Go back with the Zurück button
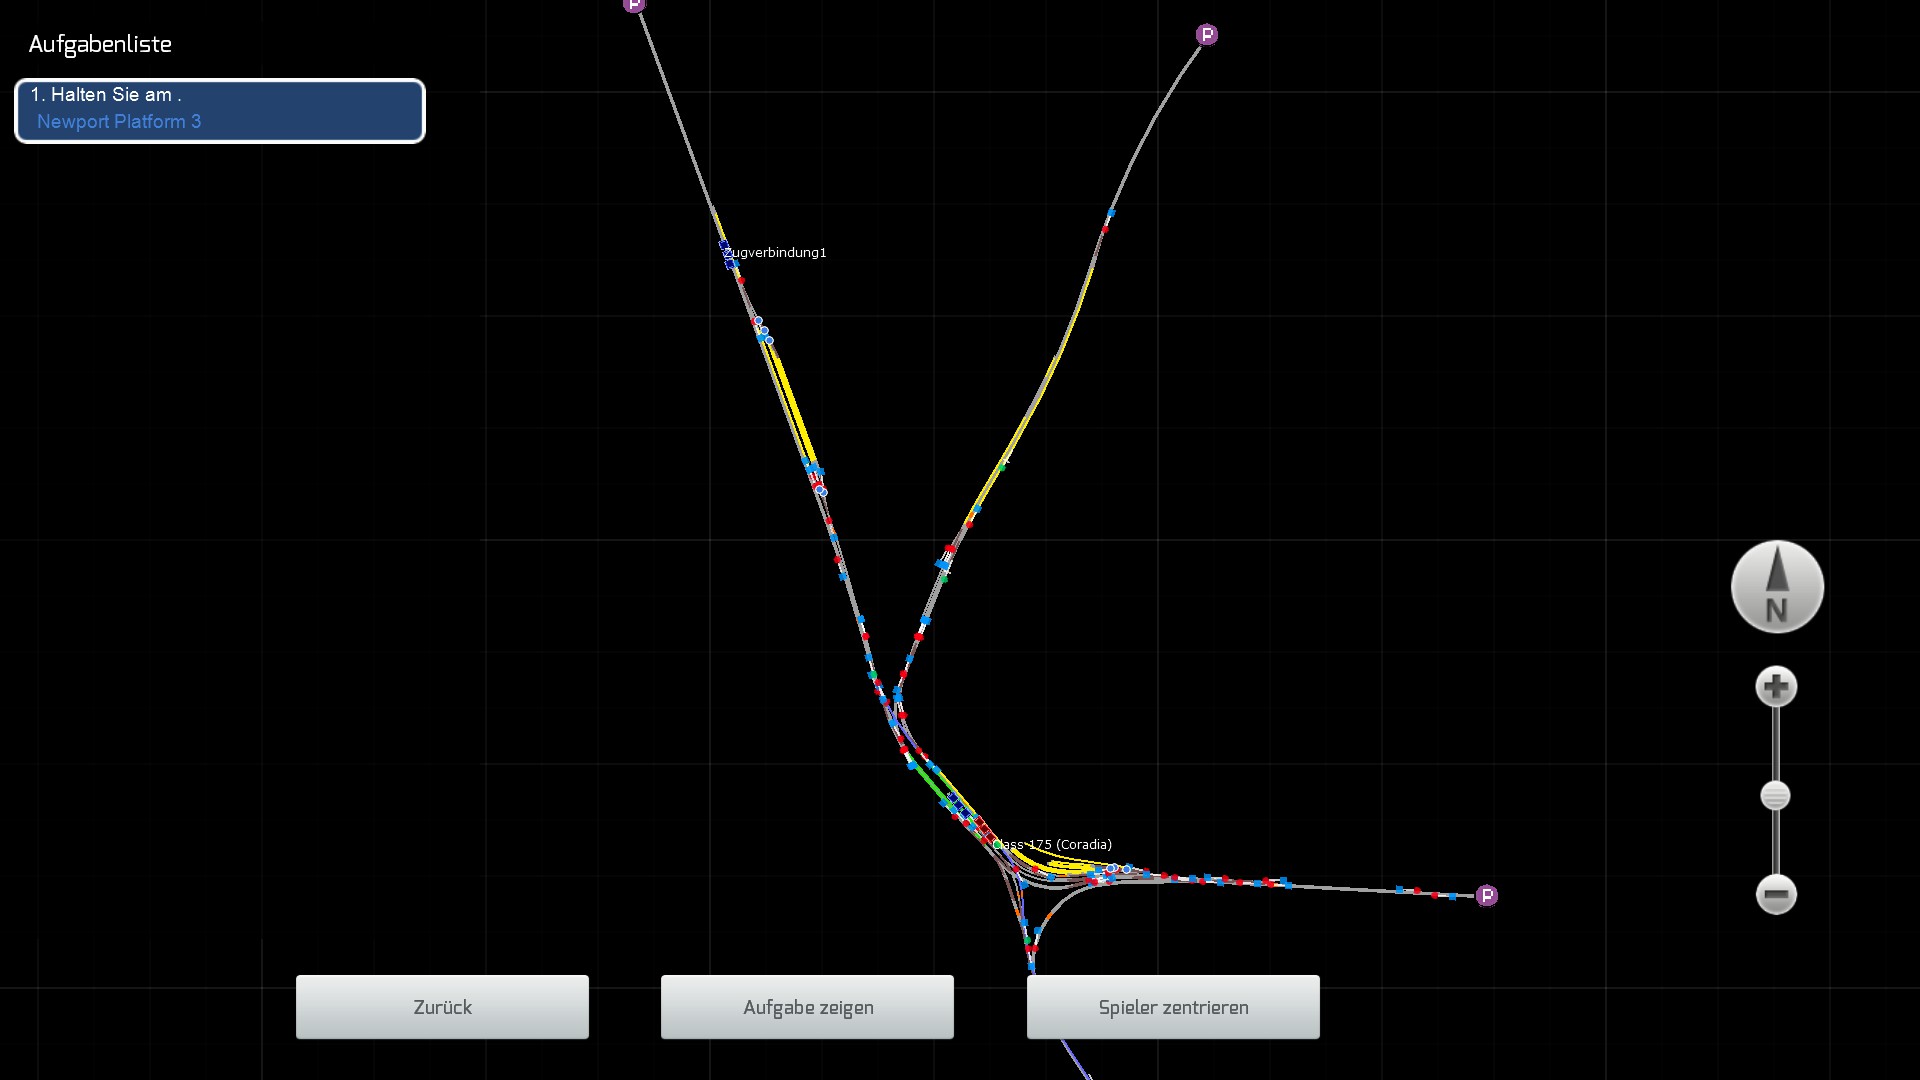This screenshot has width=1920, height=1080. click(x=442, y=1007)
